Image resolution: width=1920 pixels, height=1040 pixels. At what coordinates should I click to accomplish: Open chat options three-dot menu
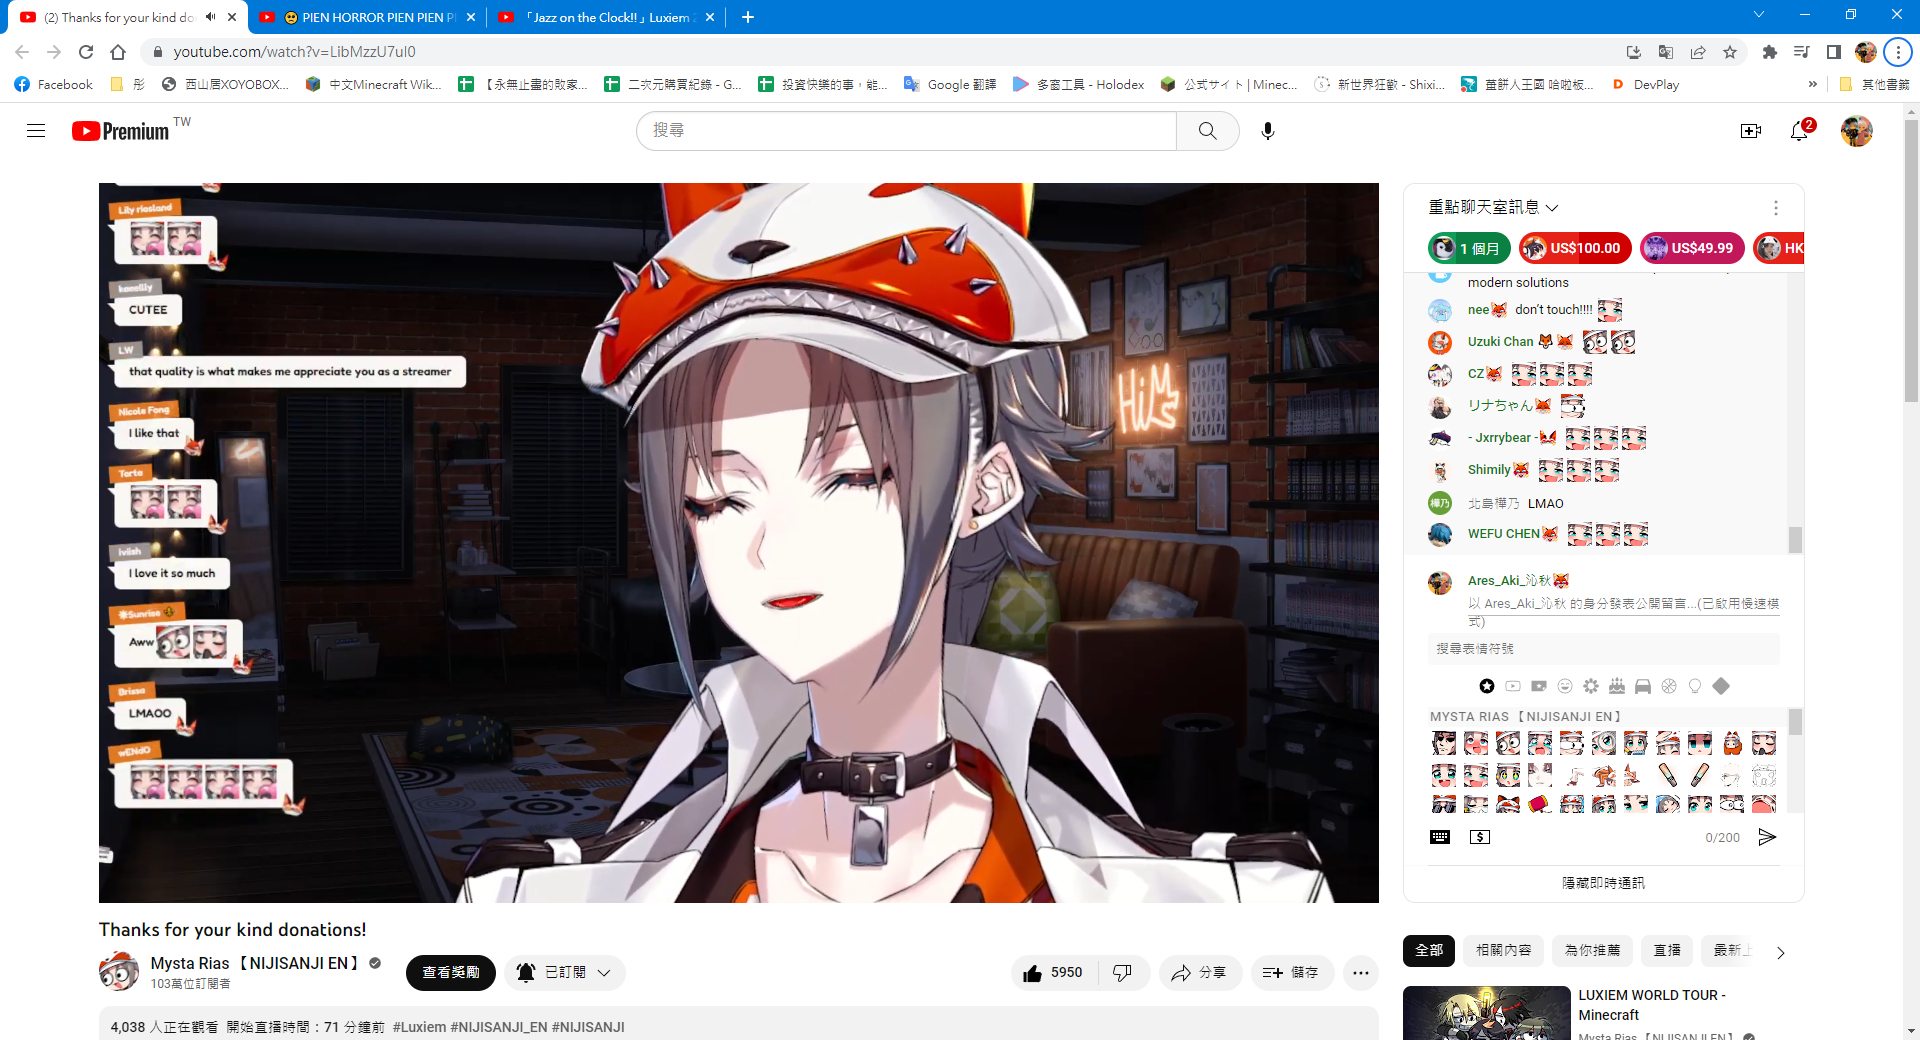click(1776, 208)
